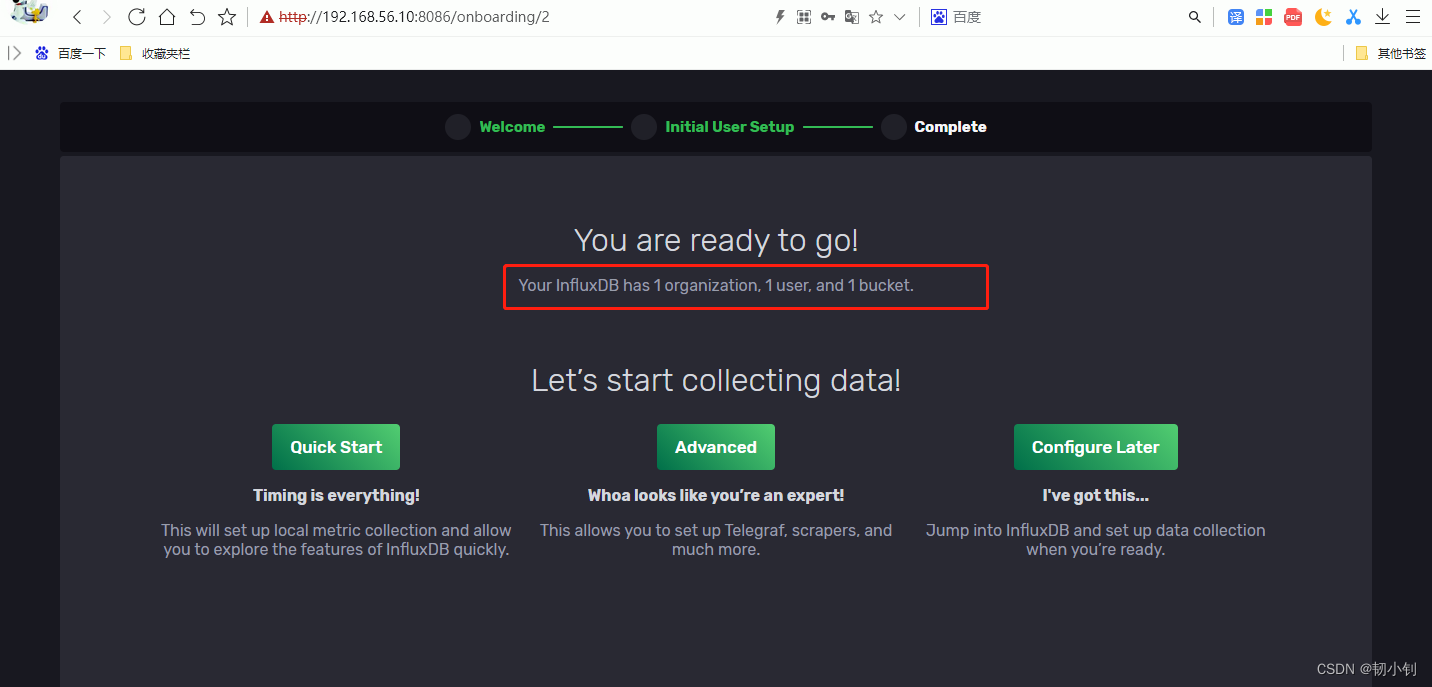Open the browser hamburger menu
The image size is (1432, 687).
(1412, 17)
